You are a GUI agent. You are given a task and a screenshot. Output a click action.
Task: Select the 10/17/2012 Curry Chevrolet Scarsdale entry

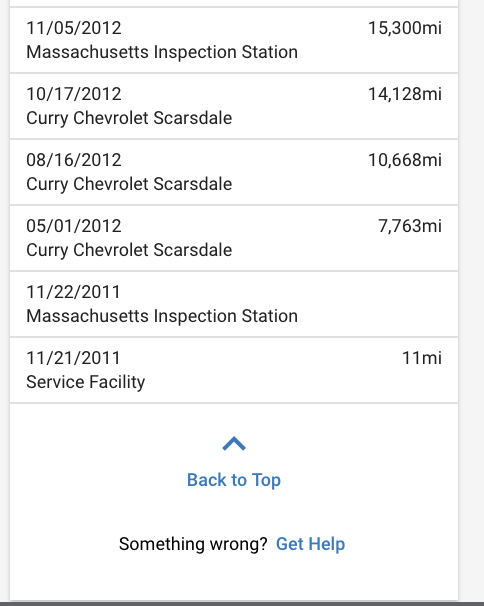(x=234, y=106)
